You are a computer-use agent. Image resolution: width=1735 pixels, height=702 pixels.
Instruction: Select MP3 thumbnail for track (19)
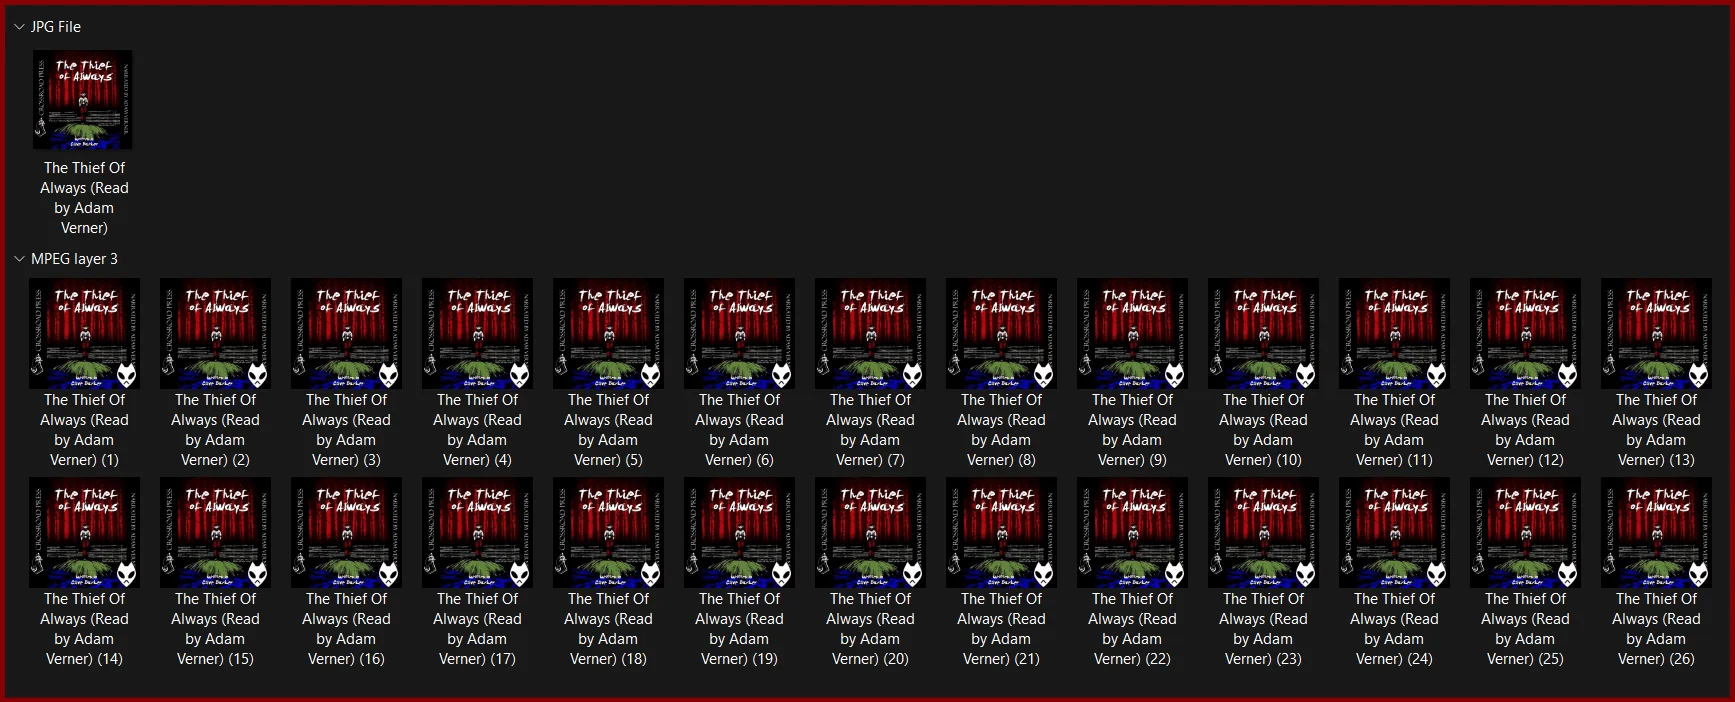pyautogui.click(x=739, y=532)
